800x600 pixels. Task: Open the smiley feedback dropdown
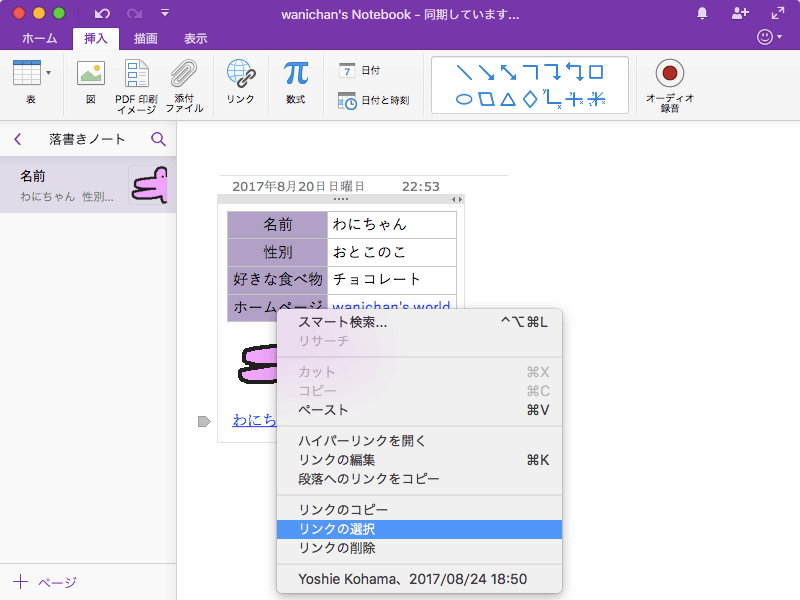tap(770, 38)
